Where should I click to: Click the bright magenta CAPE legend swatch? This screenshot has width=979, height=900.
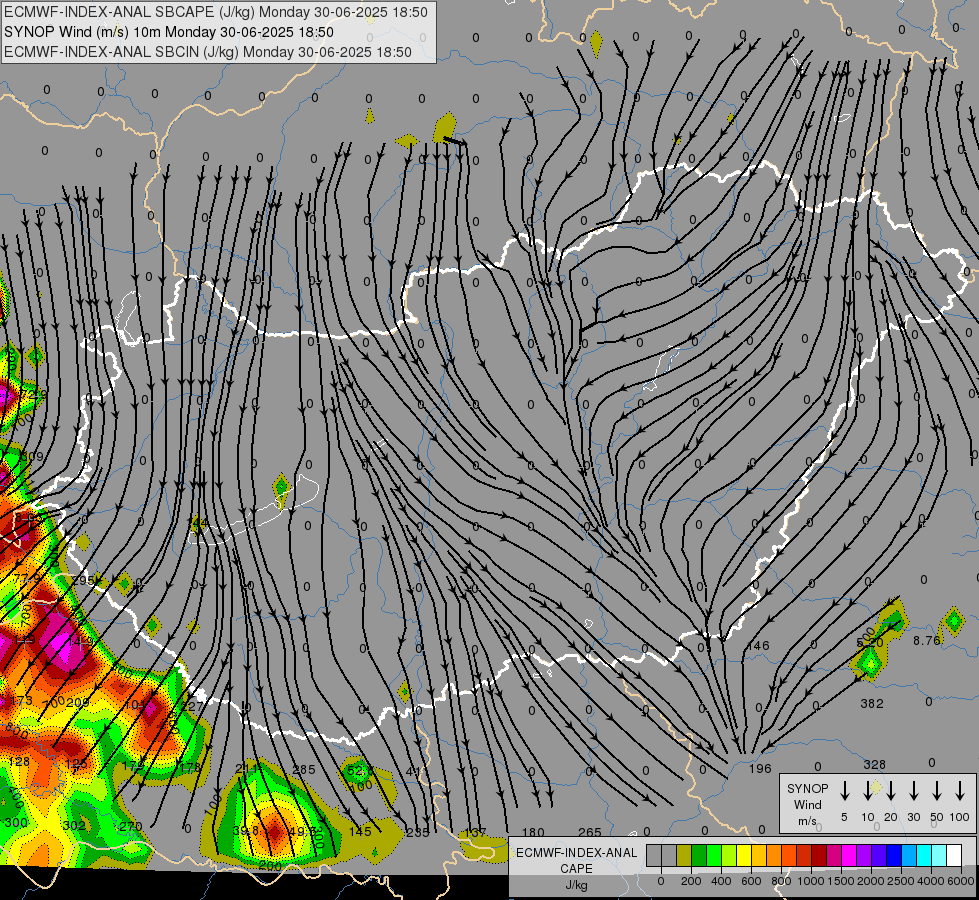point(849,855)
